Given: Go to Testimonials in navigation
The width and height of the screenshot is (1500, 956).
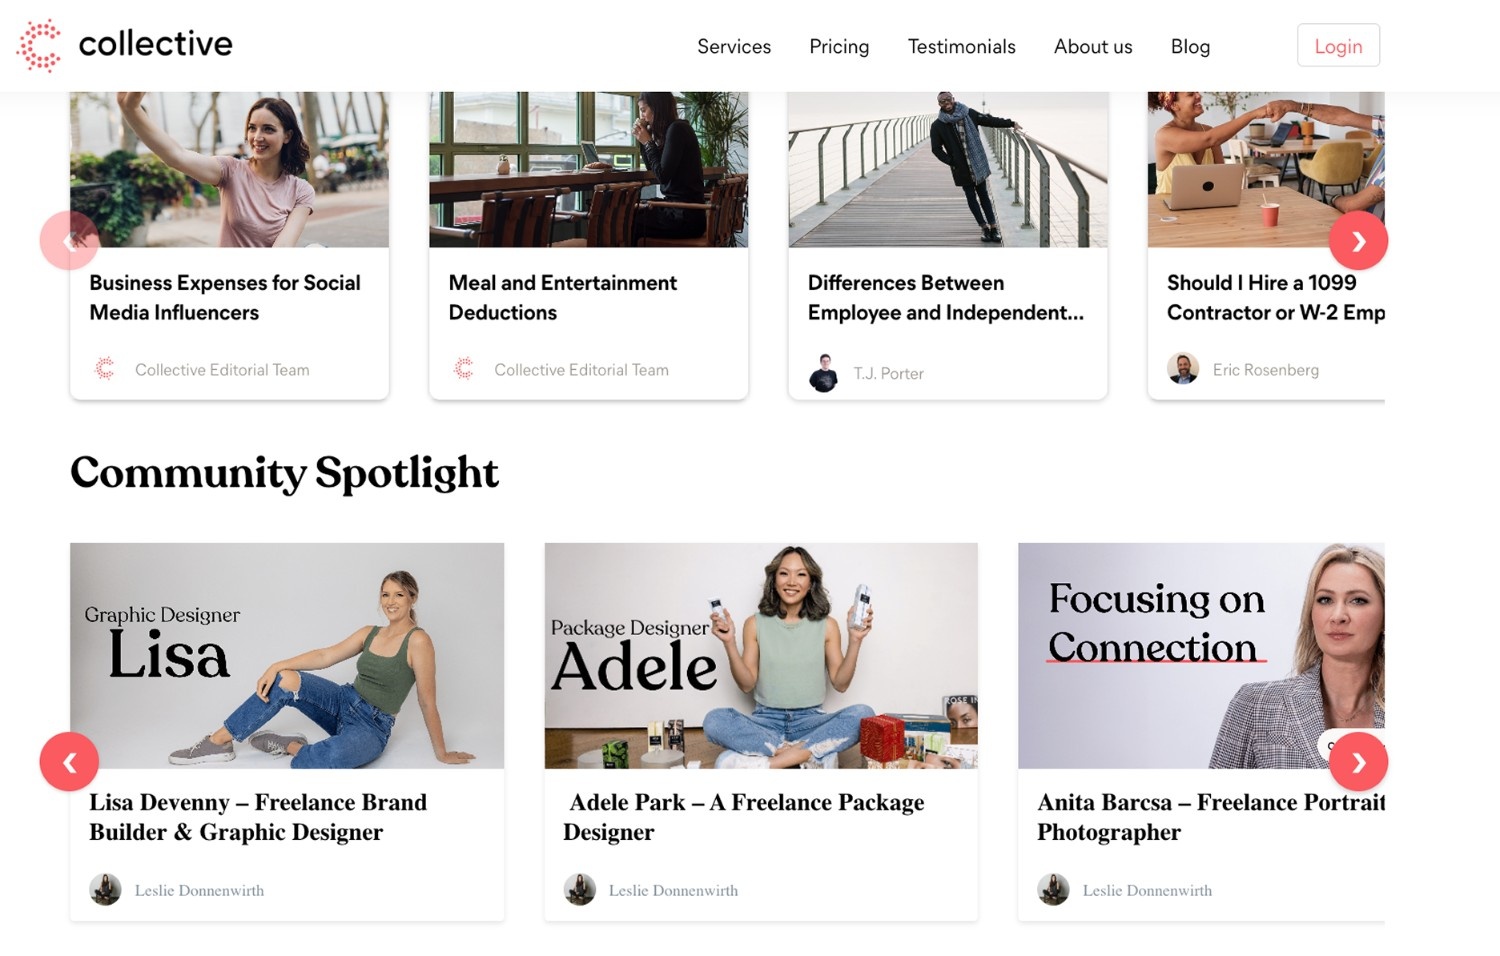Looking at the screenshot, I should tap(961, 47).
